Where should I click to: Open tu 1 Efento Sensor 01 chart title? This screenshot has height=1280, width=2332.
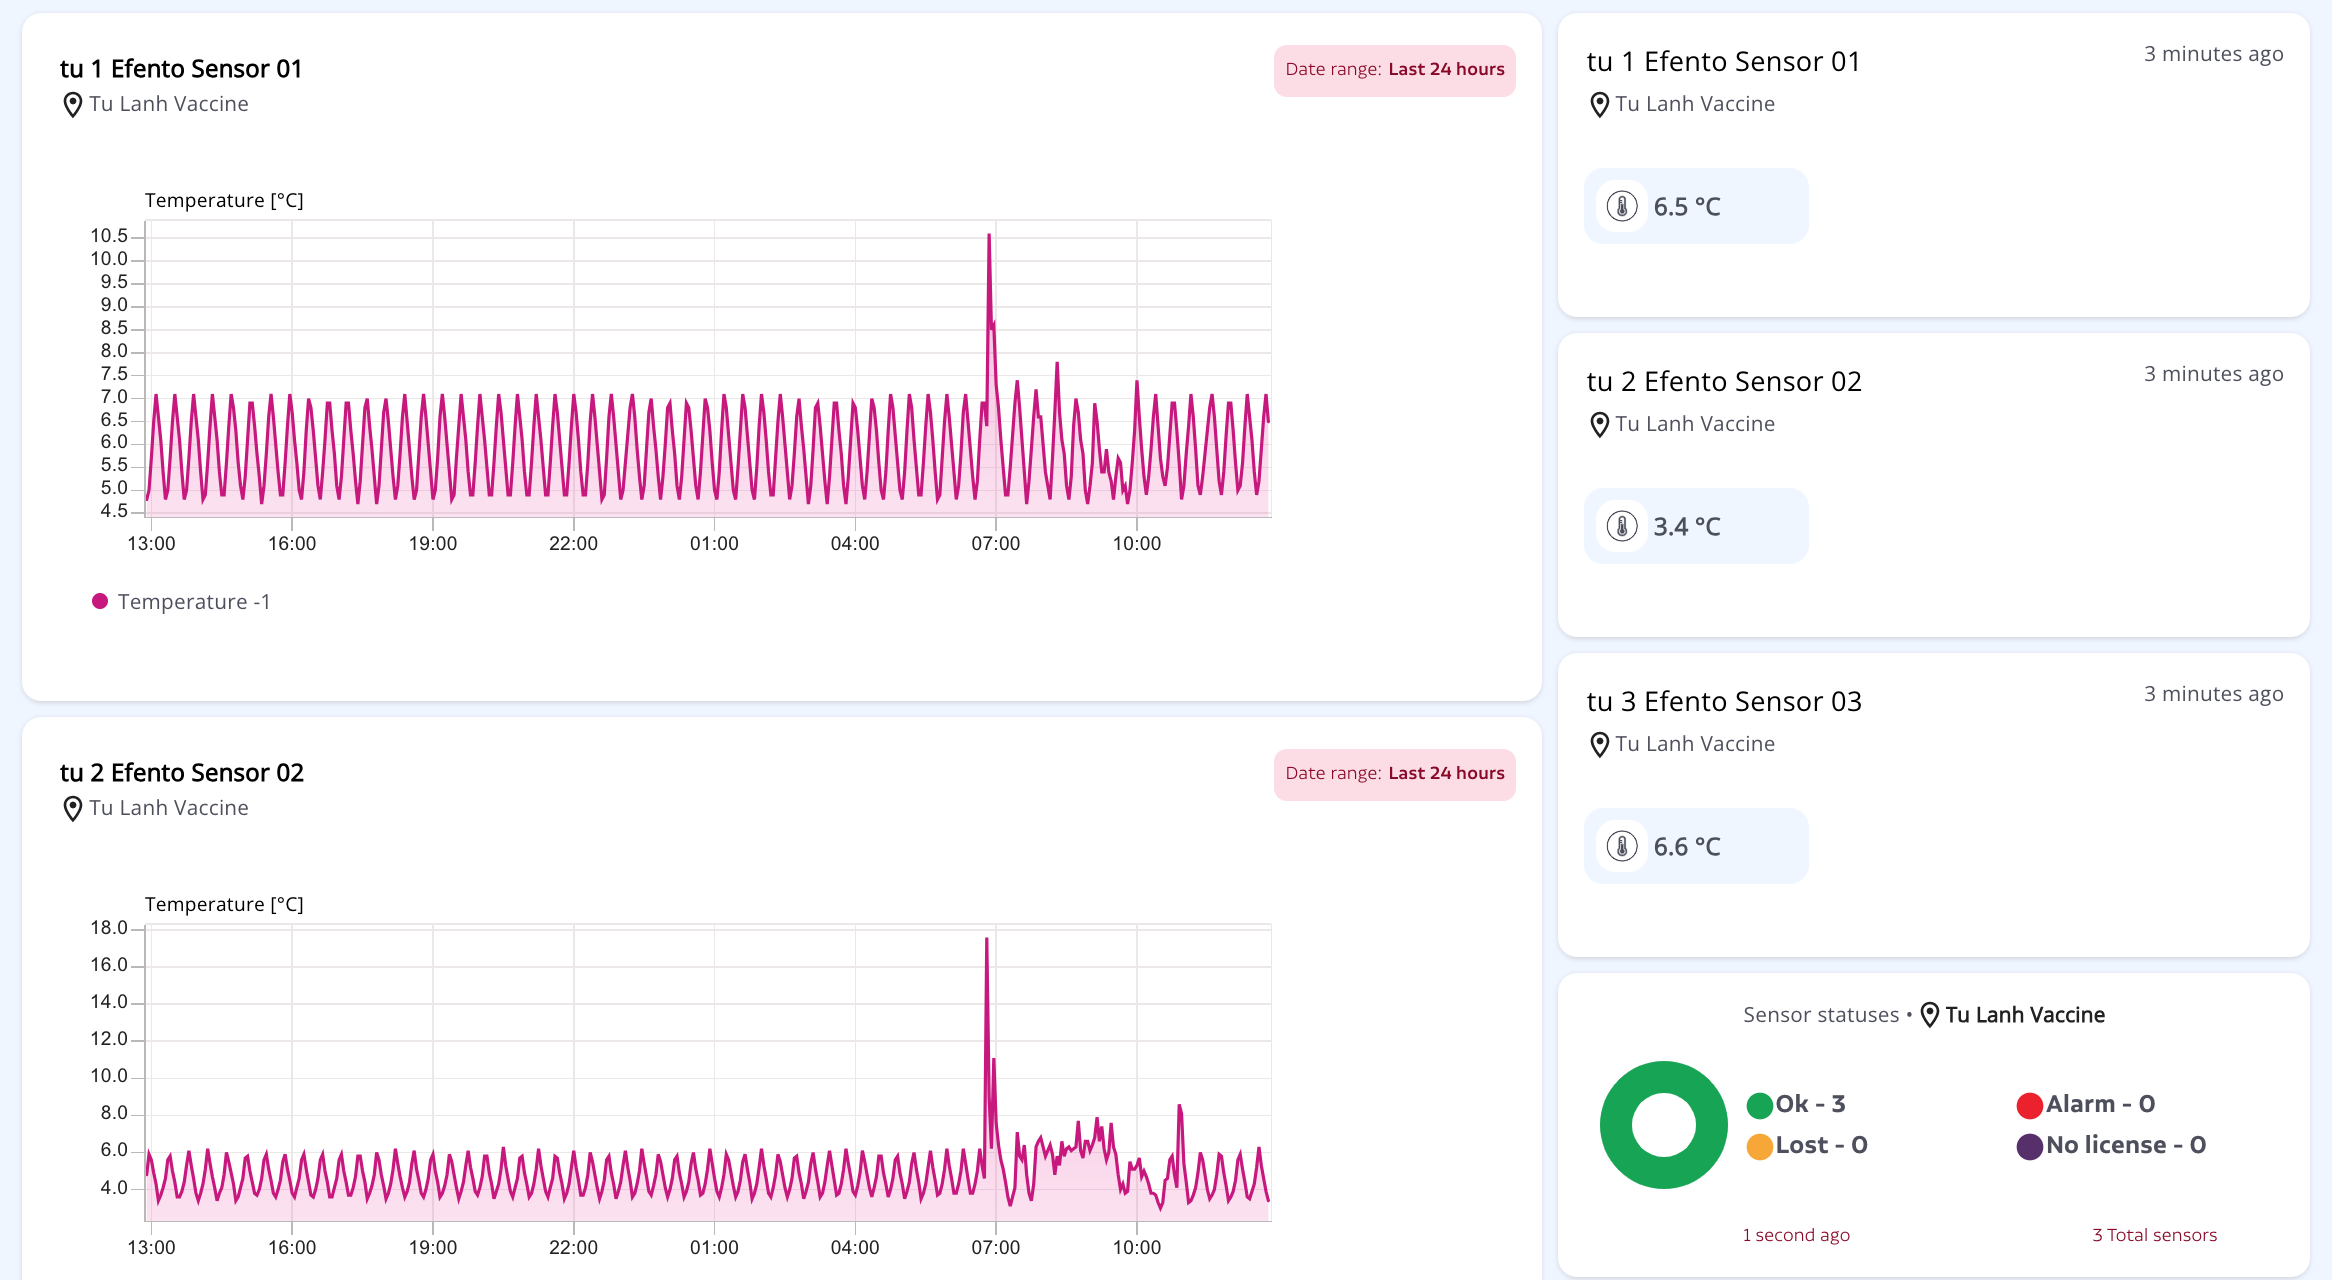click(181, 69)
